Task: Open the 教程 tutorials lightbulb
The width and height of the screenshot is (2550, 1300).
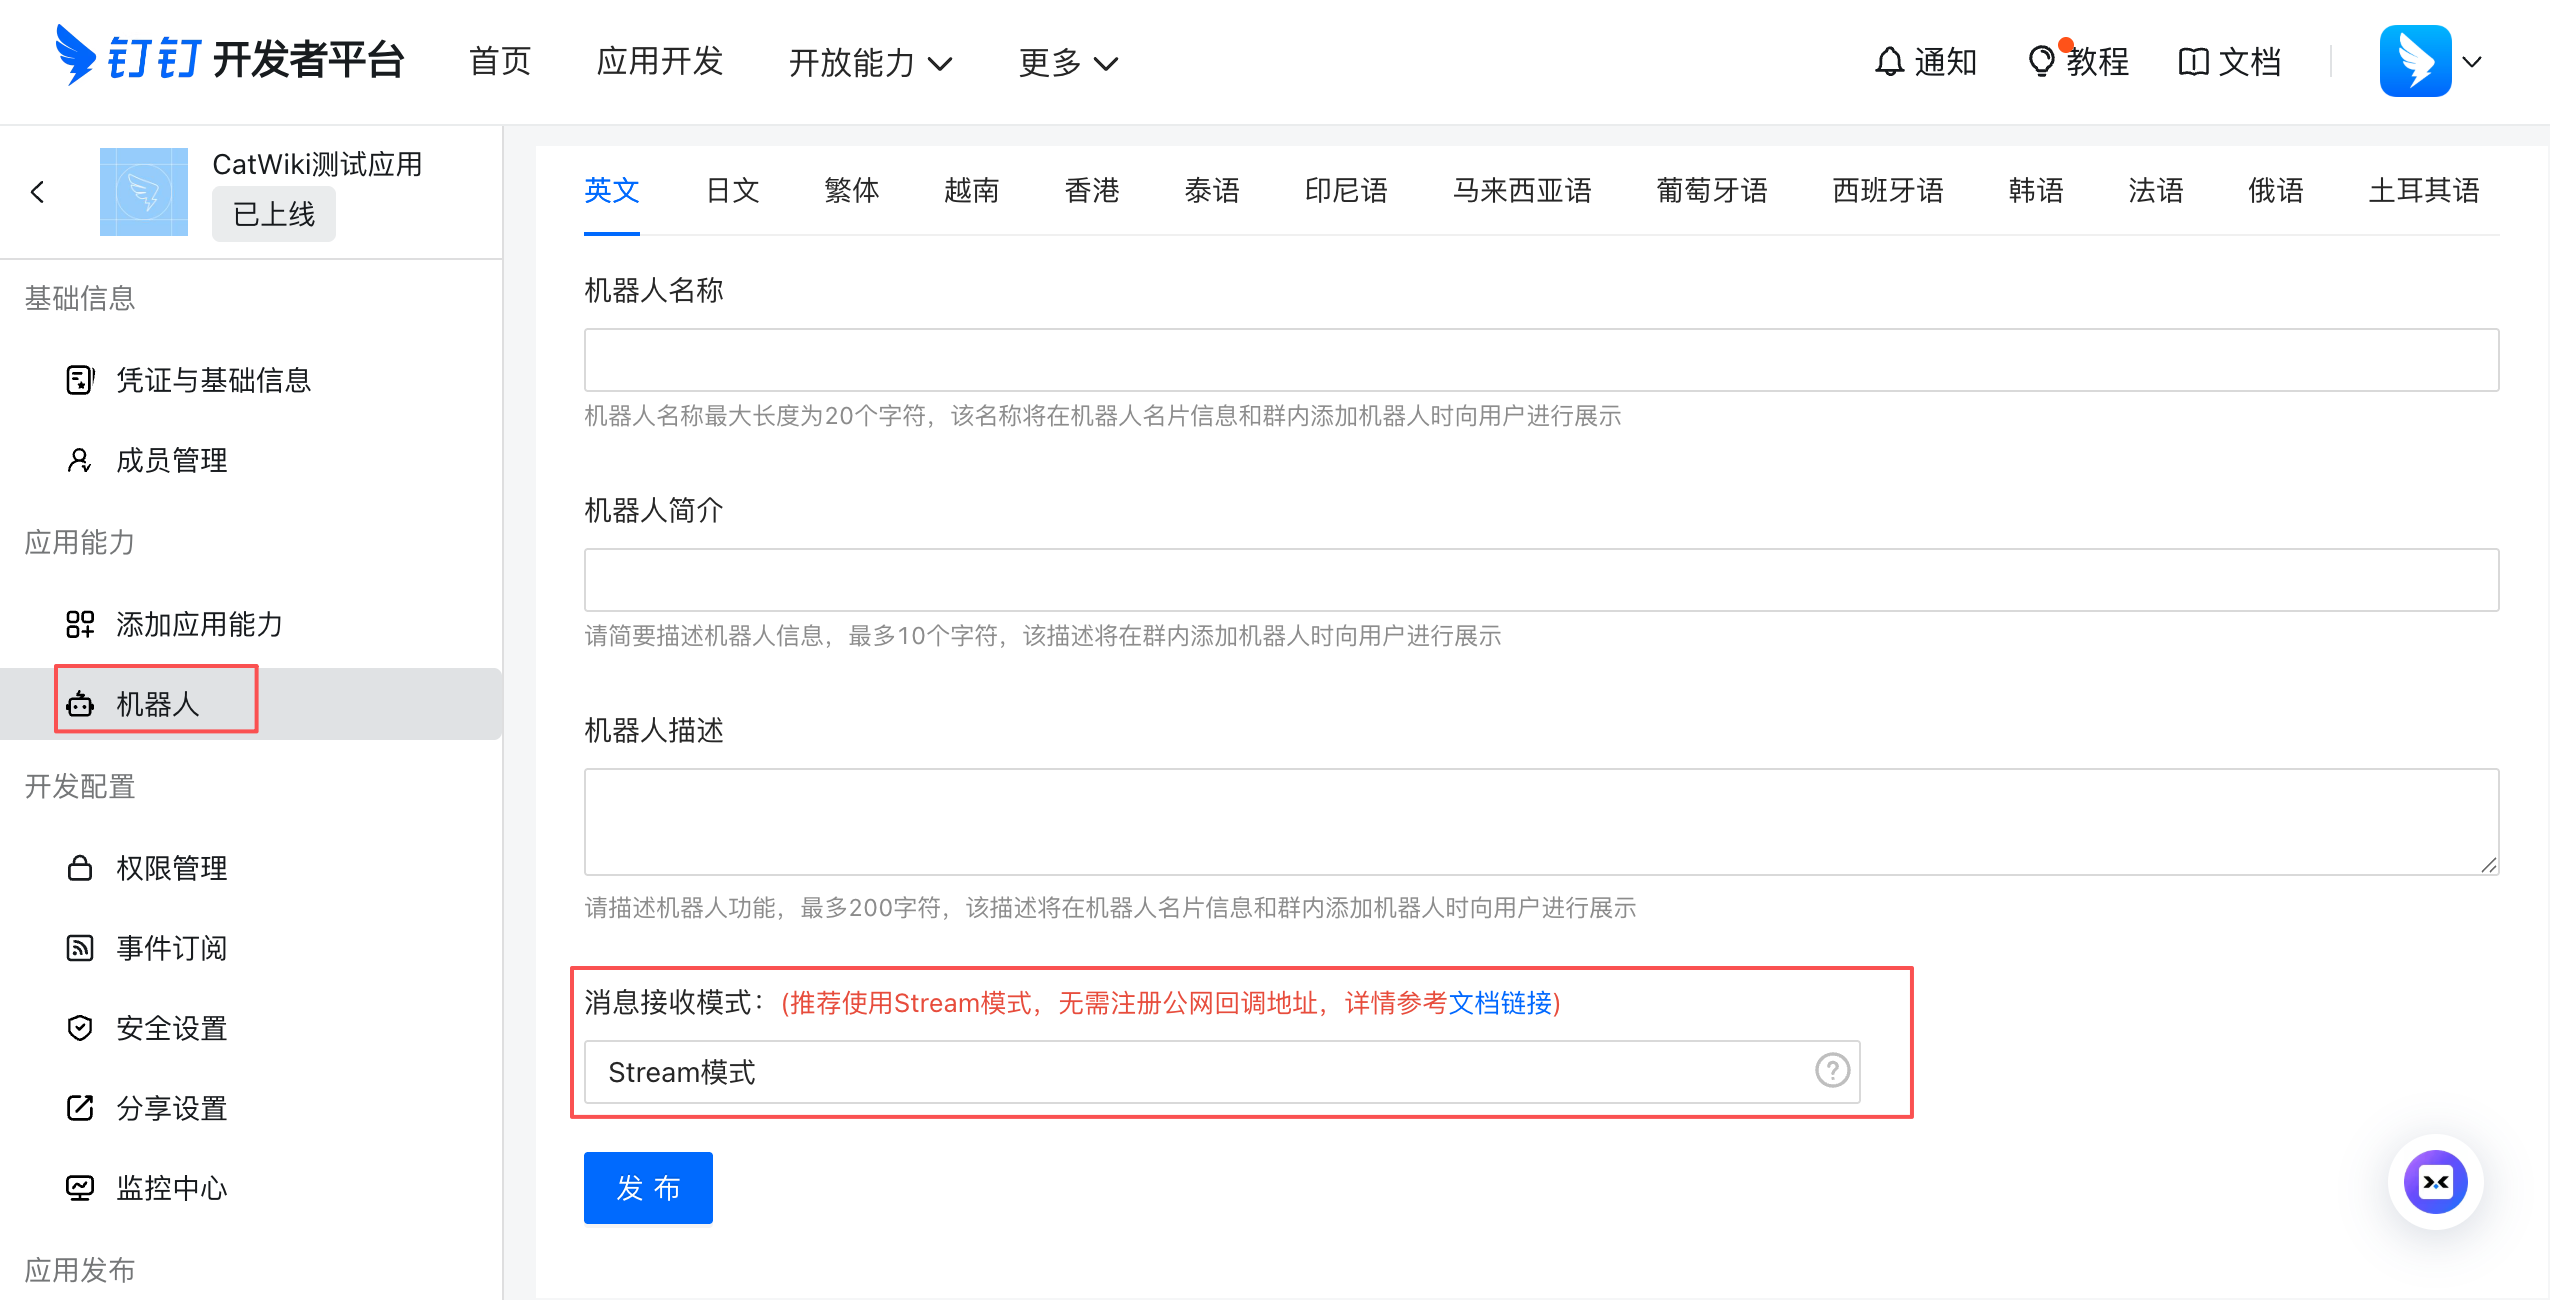Action: point(2045,62)
